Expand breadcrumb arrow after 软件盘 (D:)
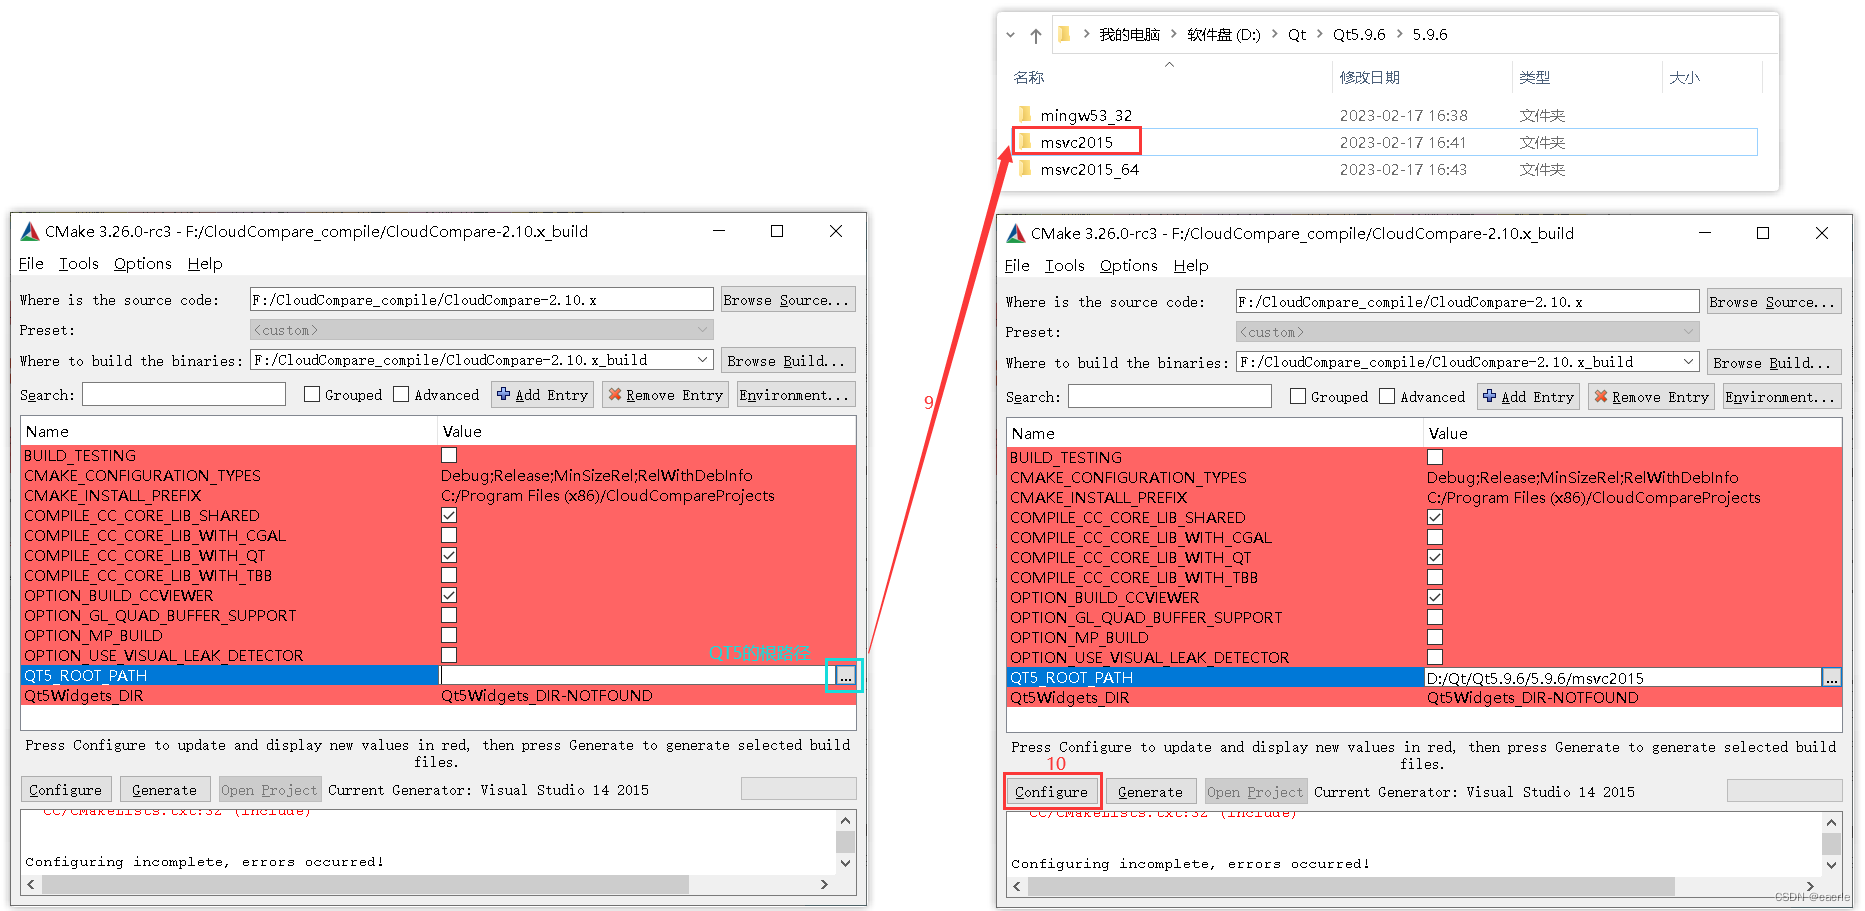The height and width of the screenshot is (911, 1865). (x=1275, y=34)
